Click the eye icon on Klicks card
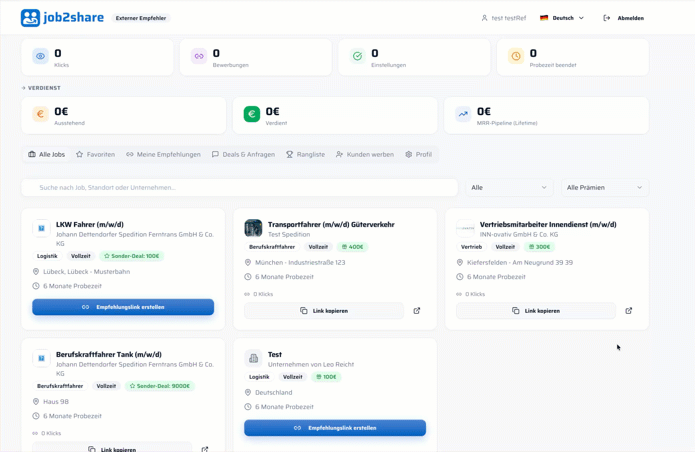695x452 pixels. (x=40, y=56)
